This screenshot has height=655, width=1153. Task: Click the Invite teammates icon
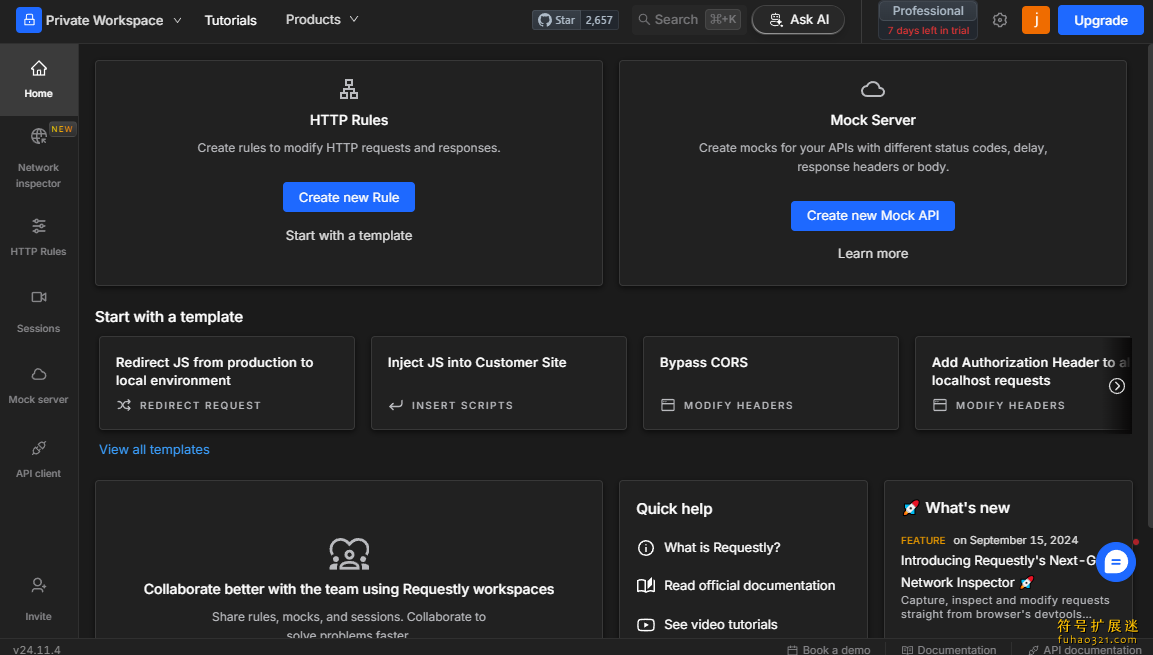click(x=39, y=585)
